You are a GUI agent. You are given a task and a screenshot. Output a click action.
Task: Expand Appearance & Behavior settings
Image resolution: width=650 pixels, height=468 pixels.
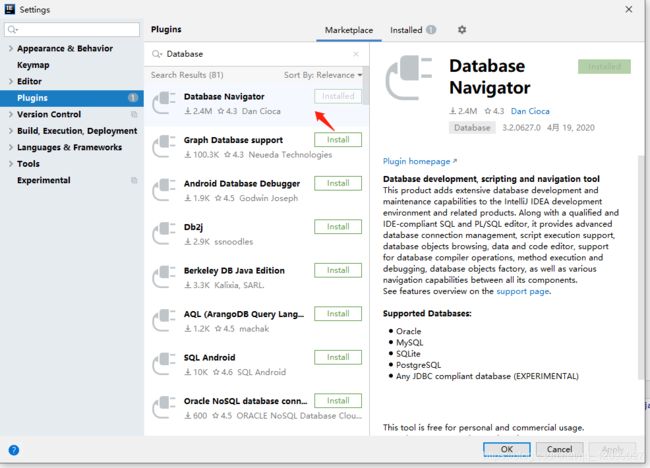11,48
